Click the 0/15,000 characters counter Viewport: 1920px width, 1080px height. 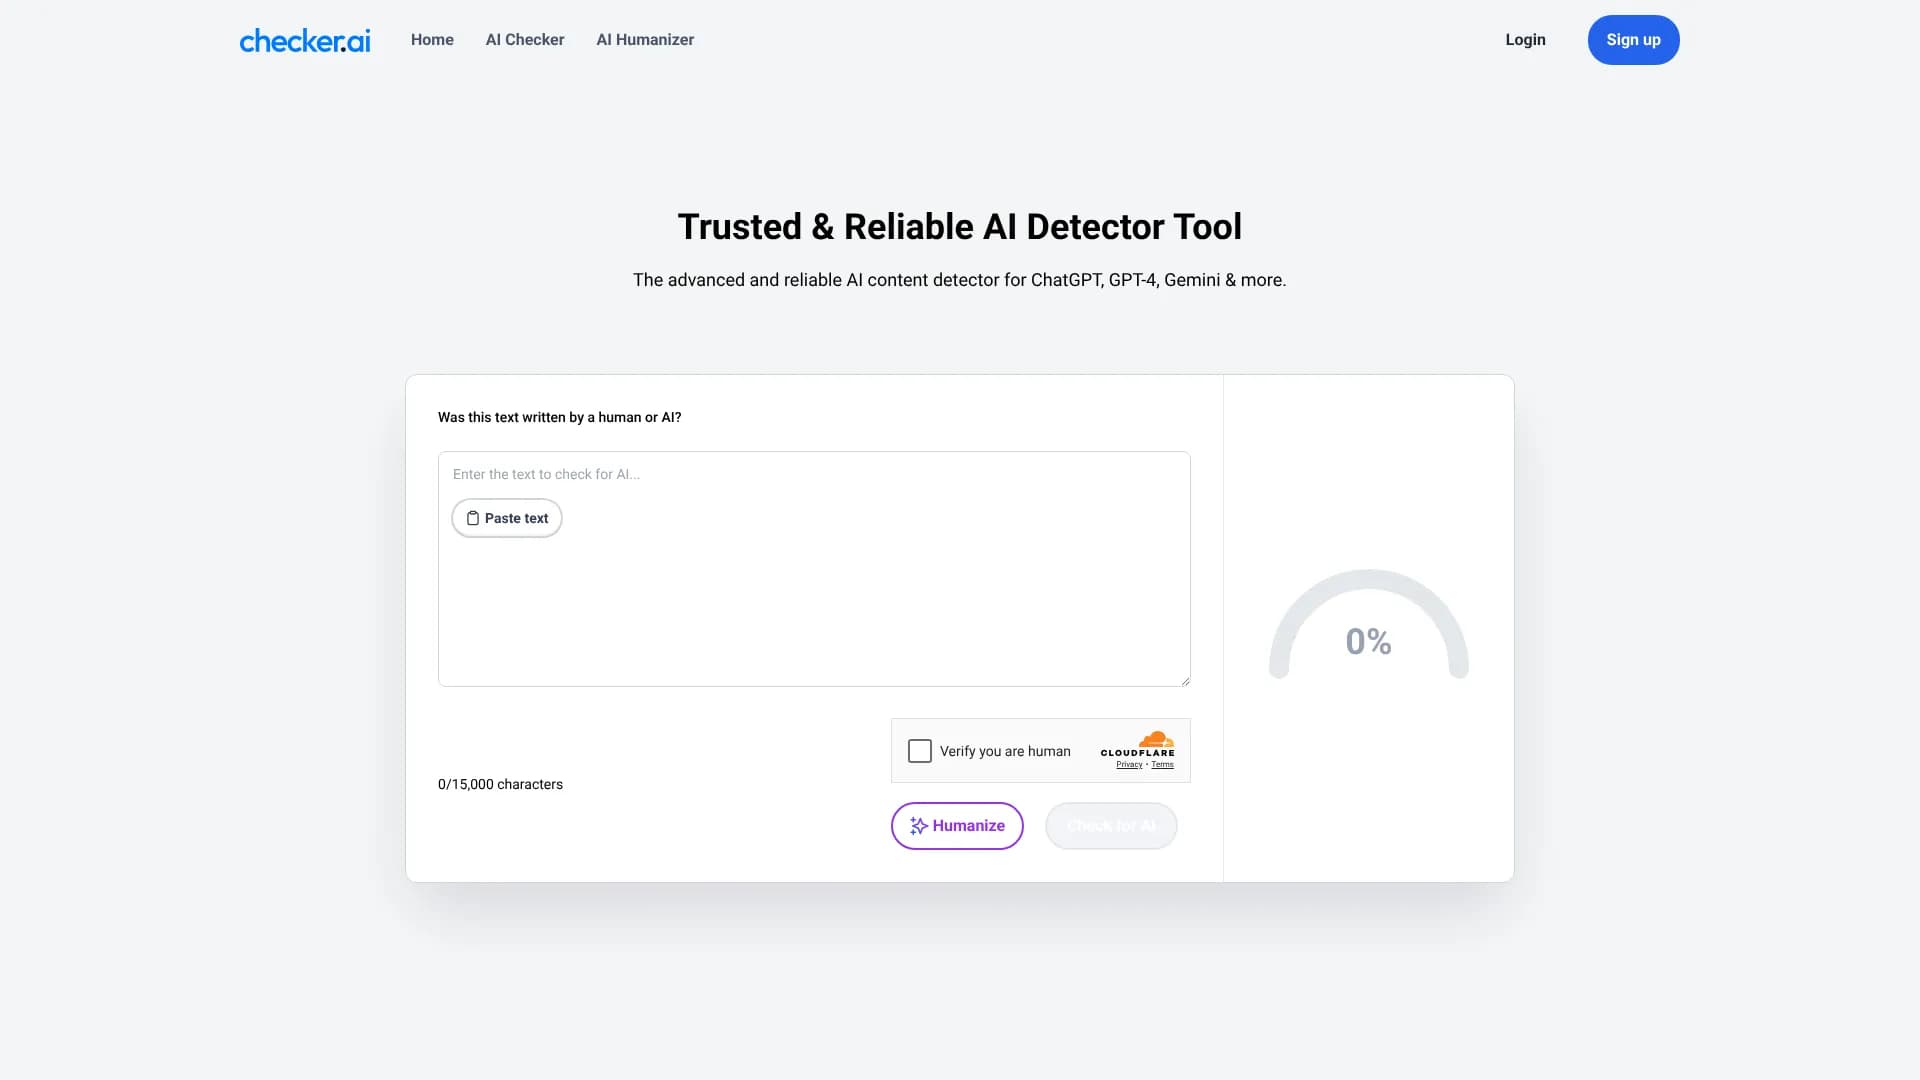pyautogui.click(x=500, y=784)
